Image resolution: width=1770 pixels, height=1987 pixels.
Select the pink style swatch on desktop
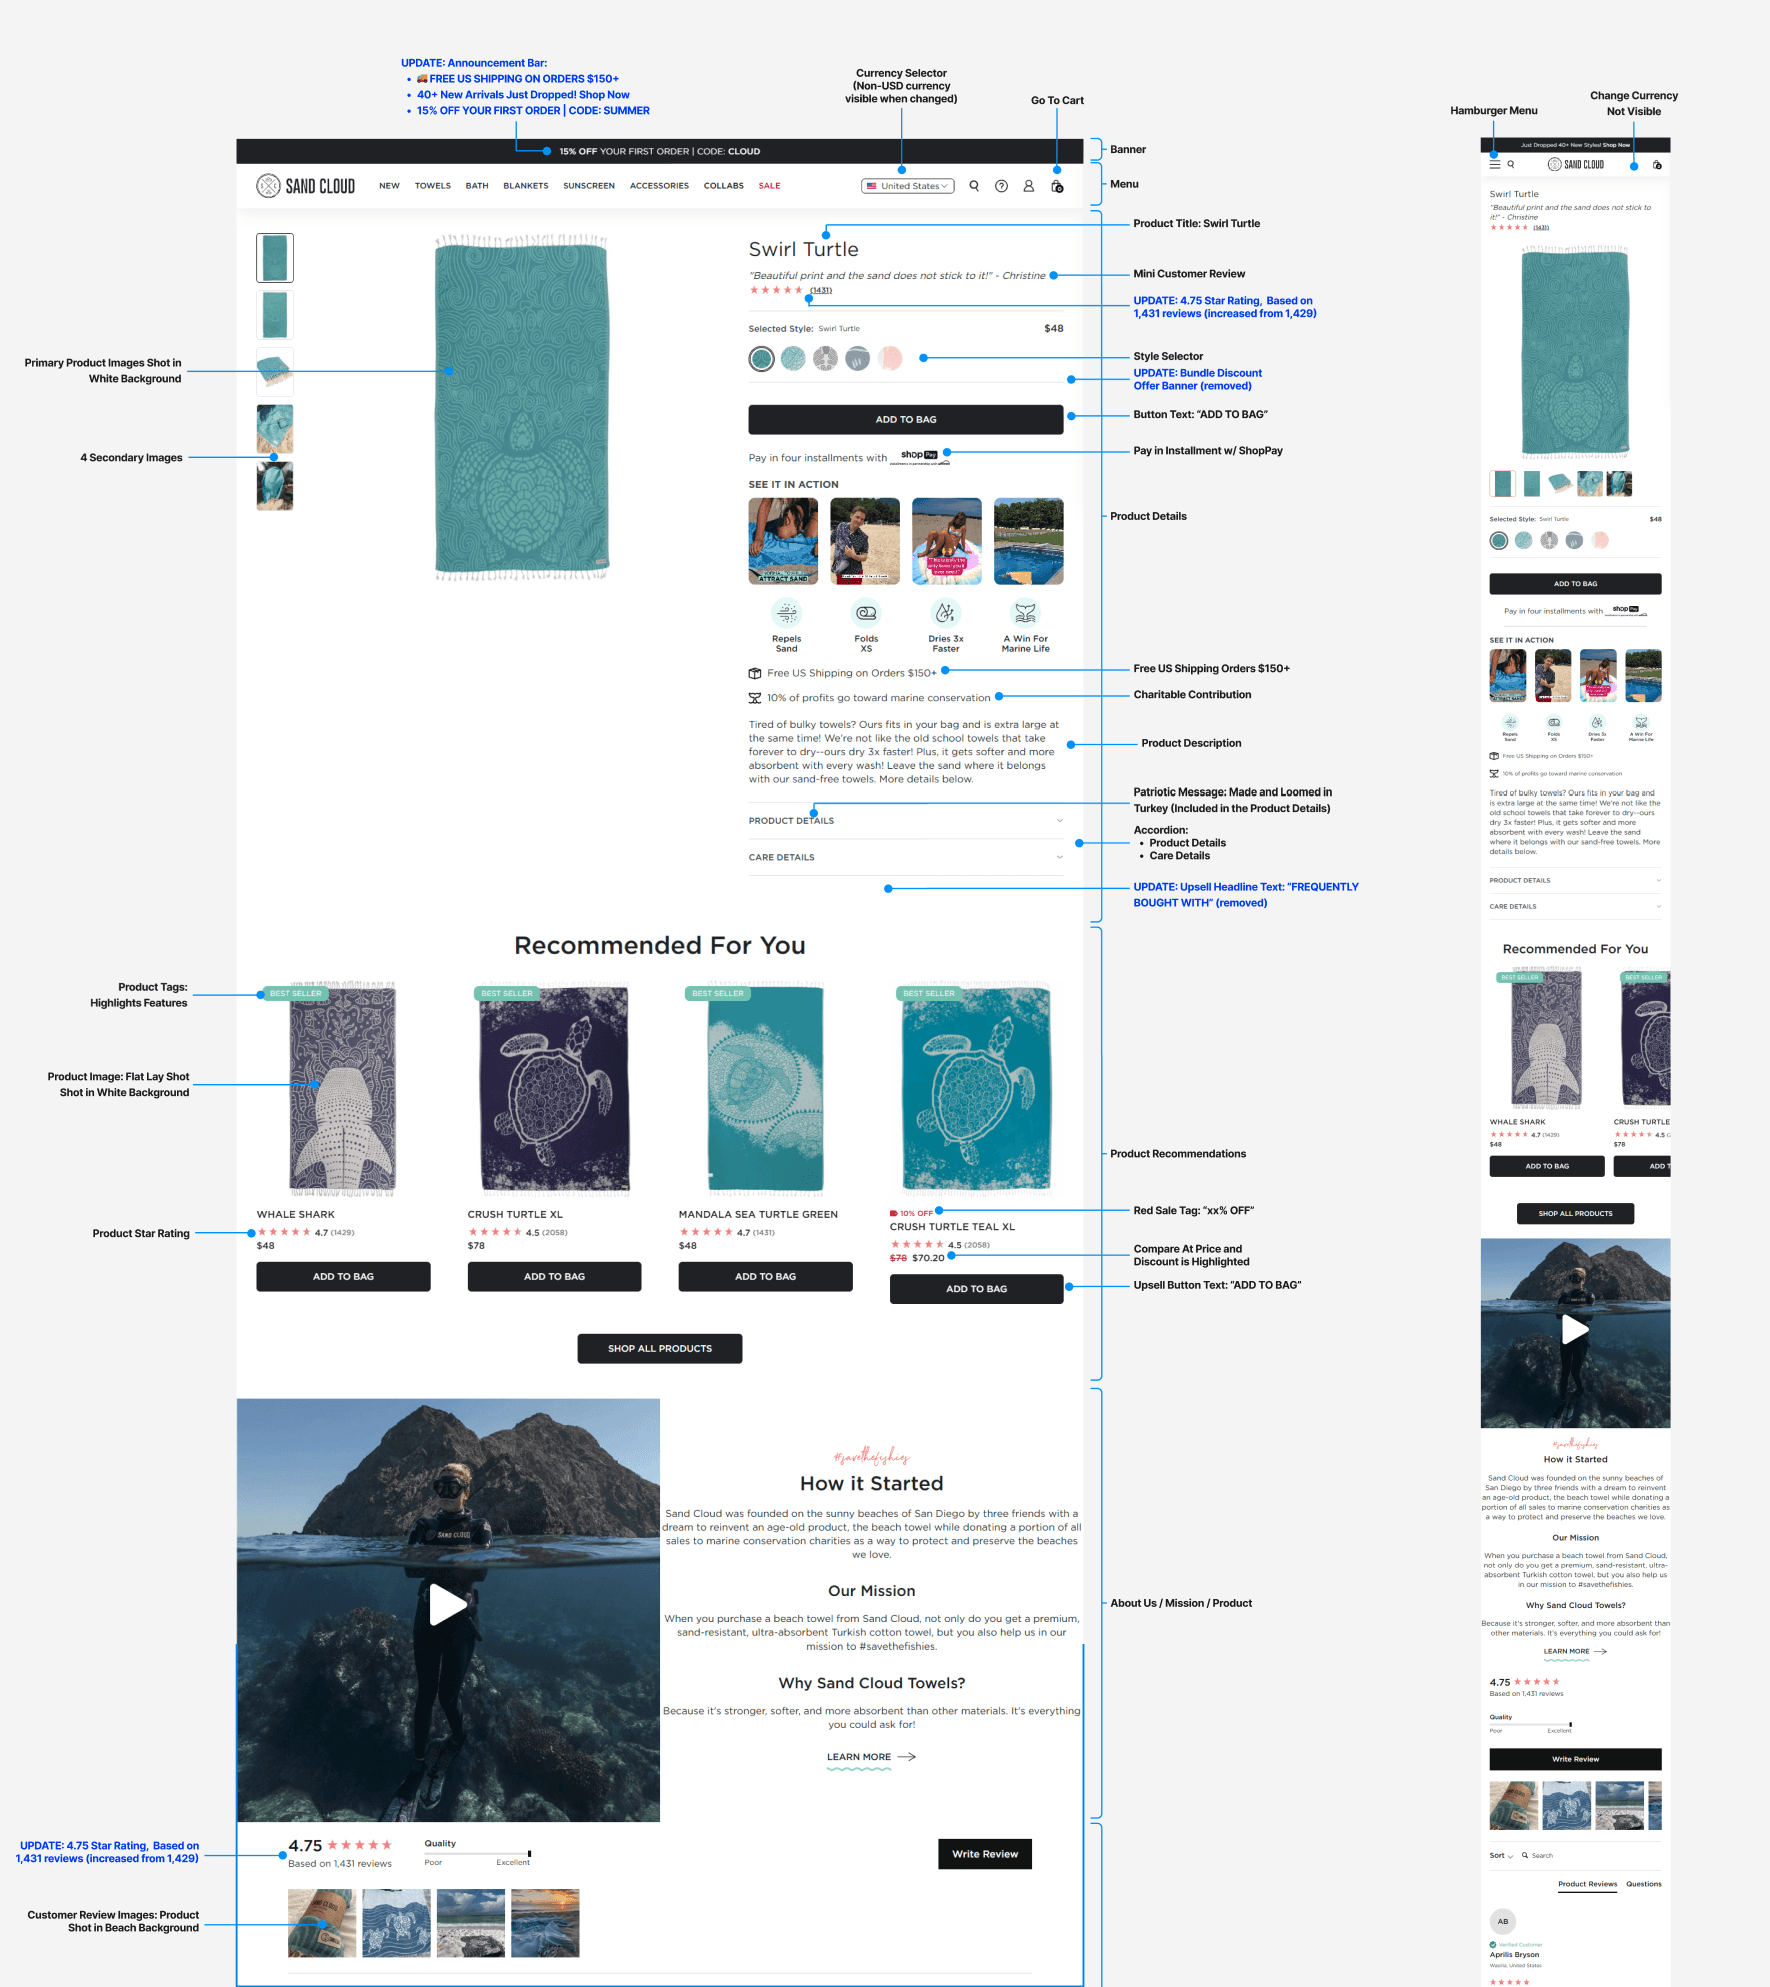pyautogui.click(x=890, y=358)
